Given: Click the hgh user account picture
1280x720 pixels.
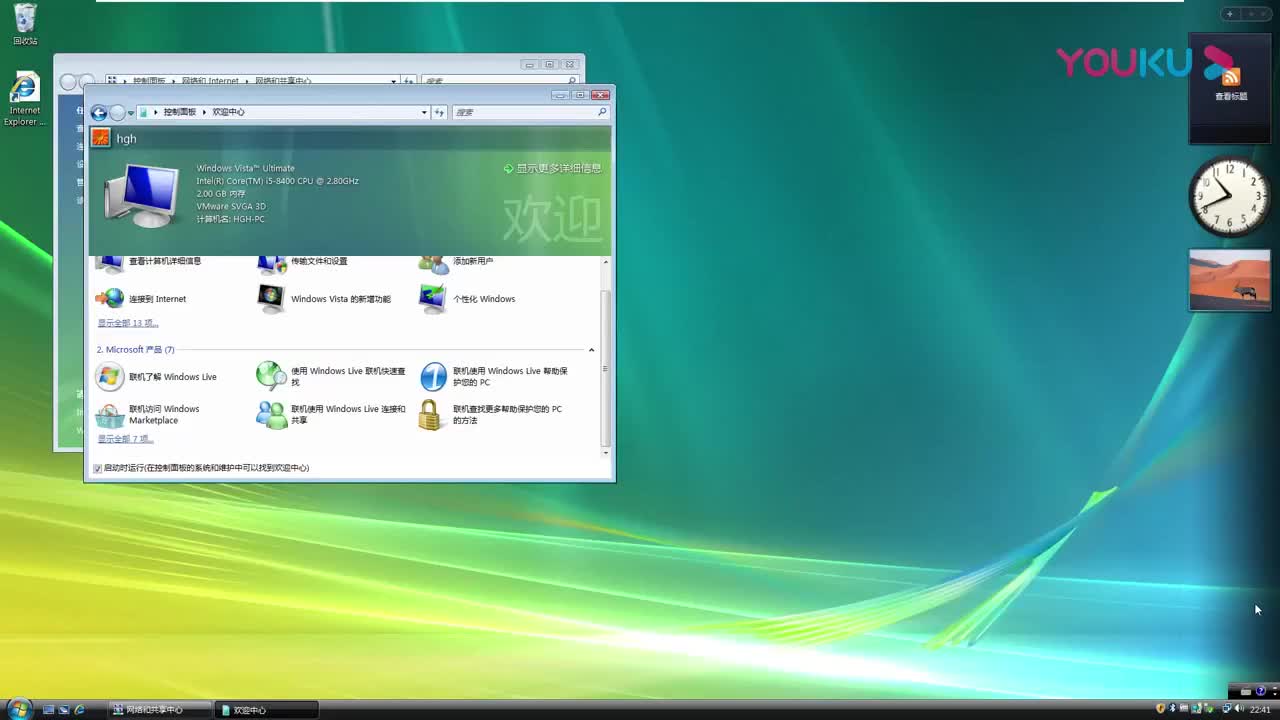Looking at the screenshot, I should pyautogui.click(x=100, y=138).
